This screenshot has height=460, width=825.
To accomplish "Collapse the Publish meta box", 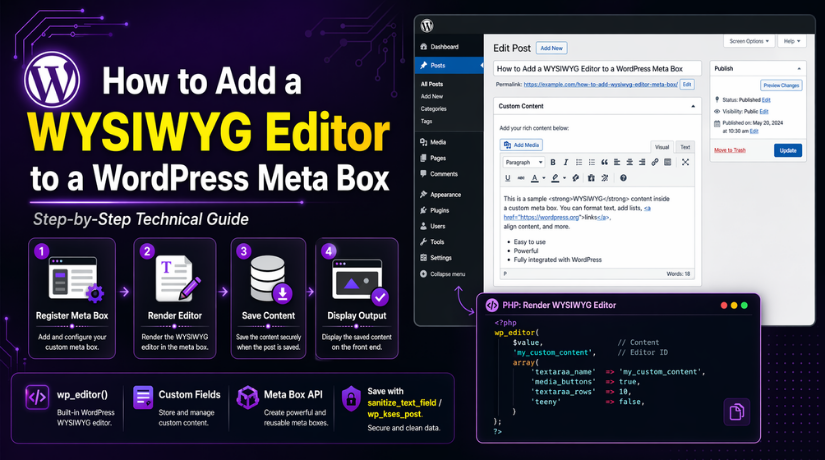I will pos(799,69).
